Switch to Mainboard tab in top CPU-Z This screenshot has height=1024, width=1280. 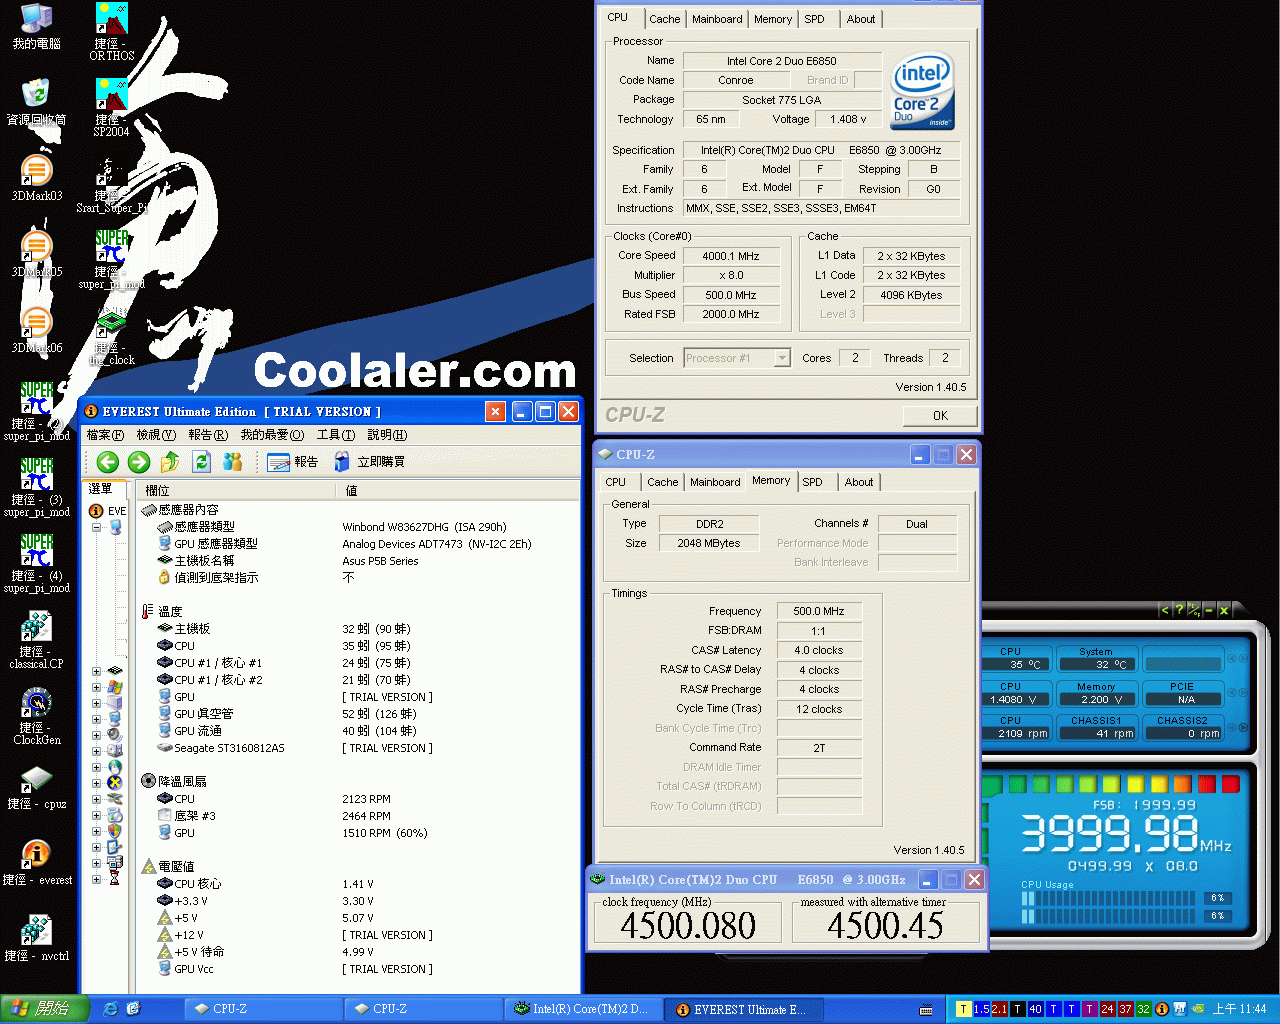click(717, 19)
